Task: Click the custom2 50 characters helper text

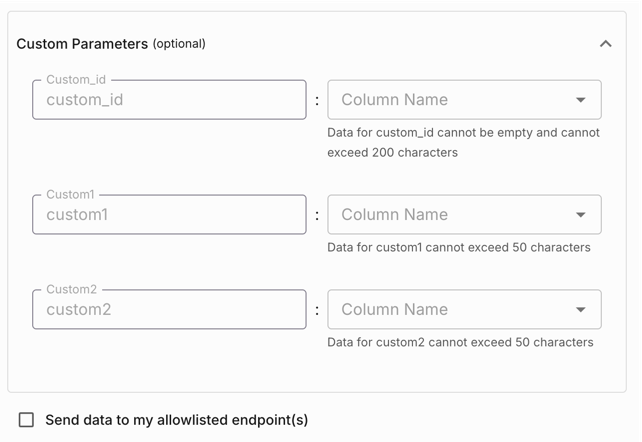Action: [x=460, y=342]
